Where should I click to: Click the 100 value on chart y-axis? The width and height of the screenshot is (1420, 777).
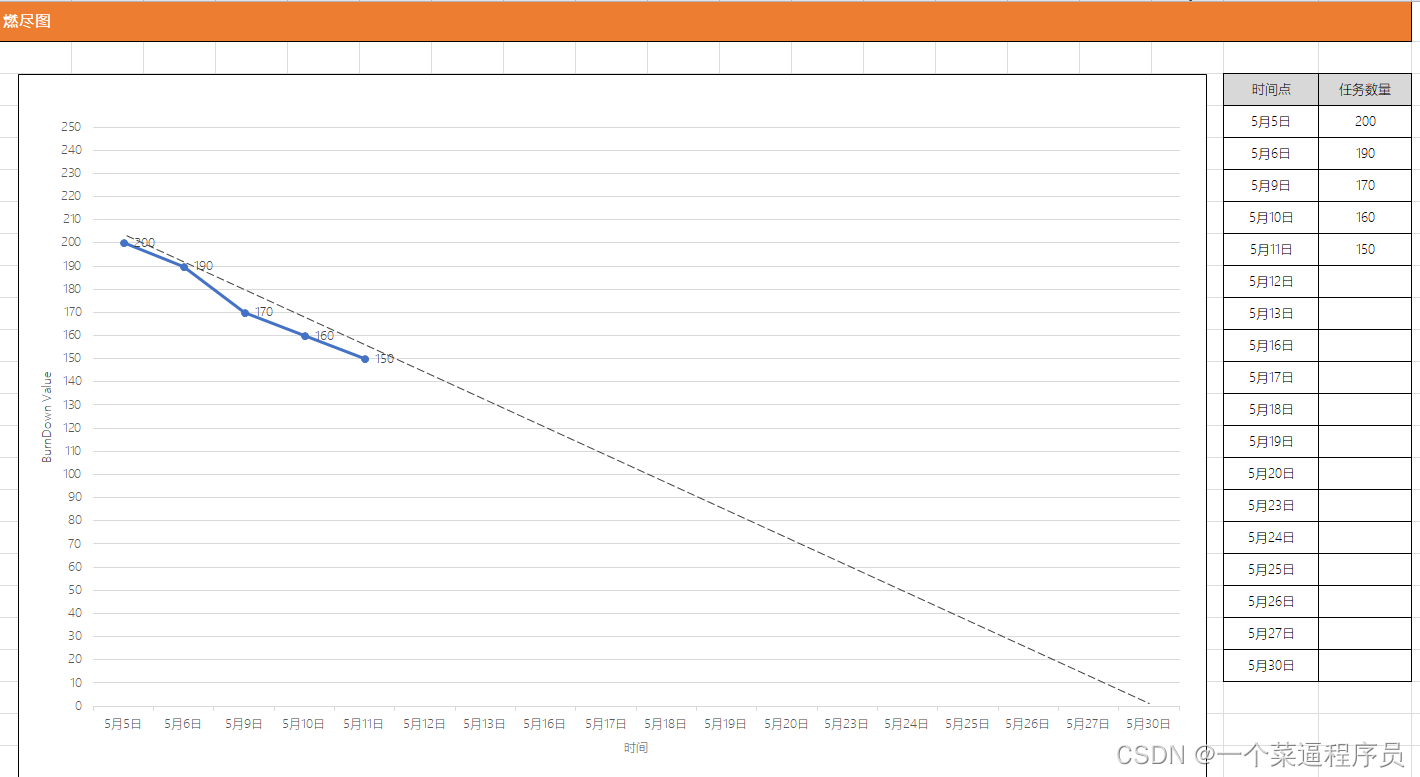click(71, 474)
